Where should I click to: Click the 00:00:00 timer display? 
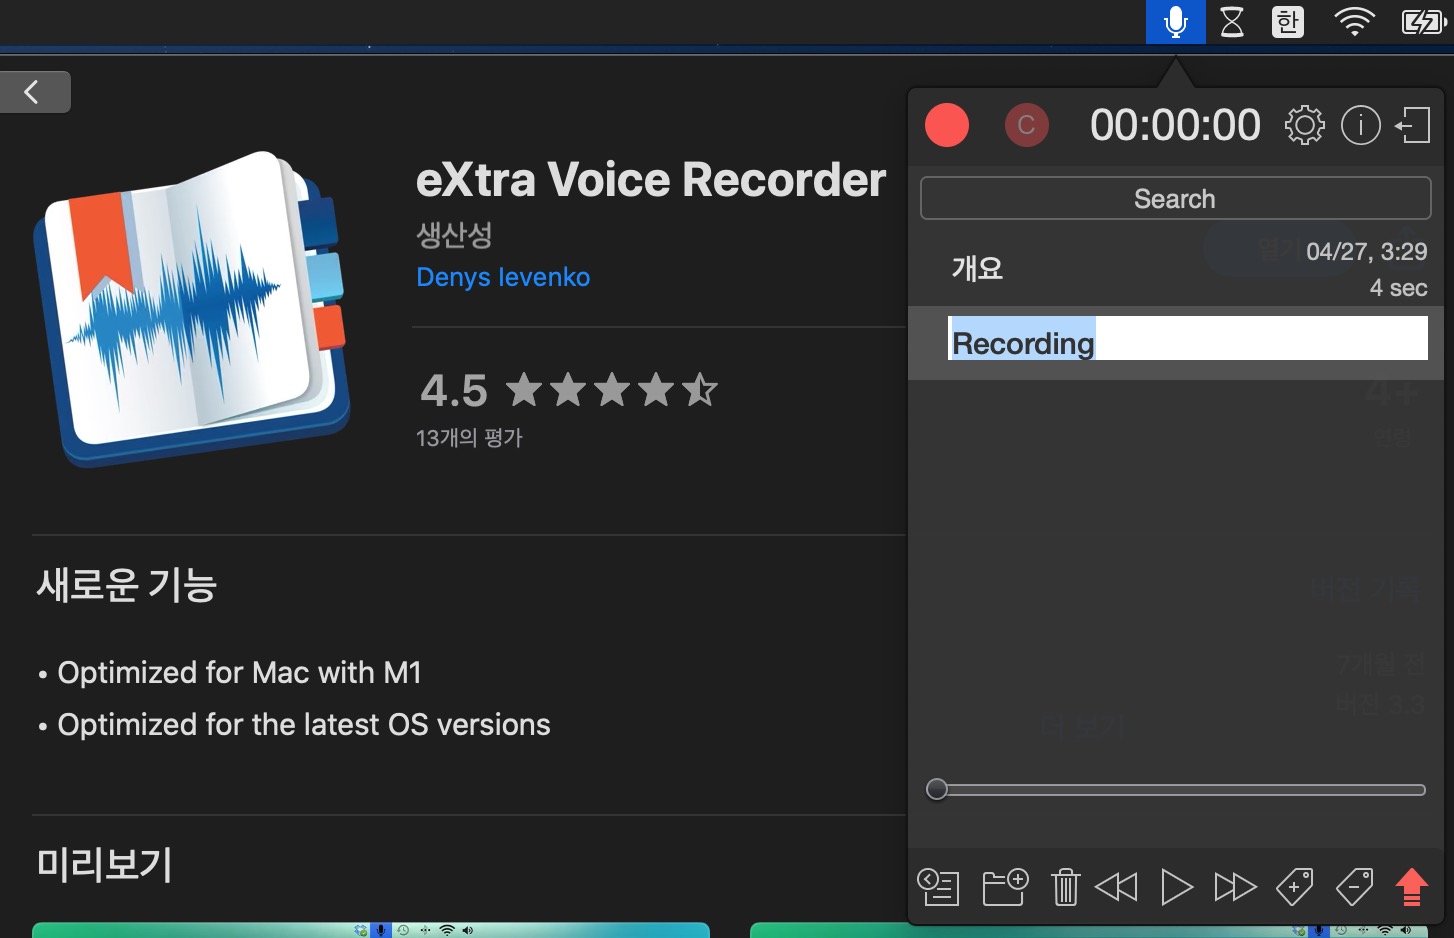pos(1175,126)
